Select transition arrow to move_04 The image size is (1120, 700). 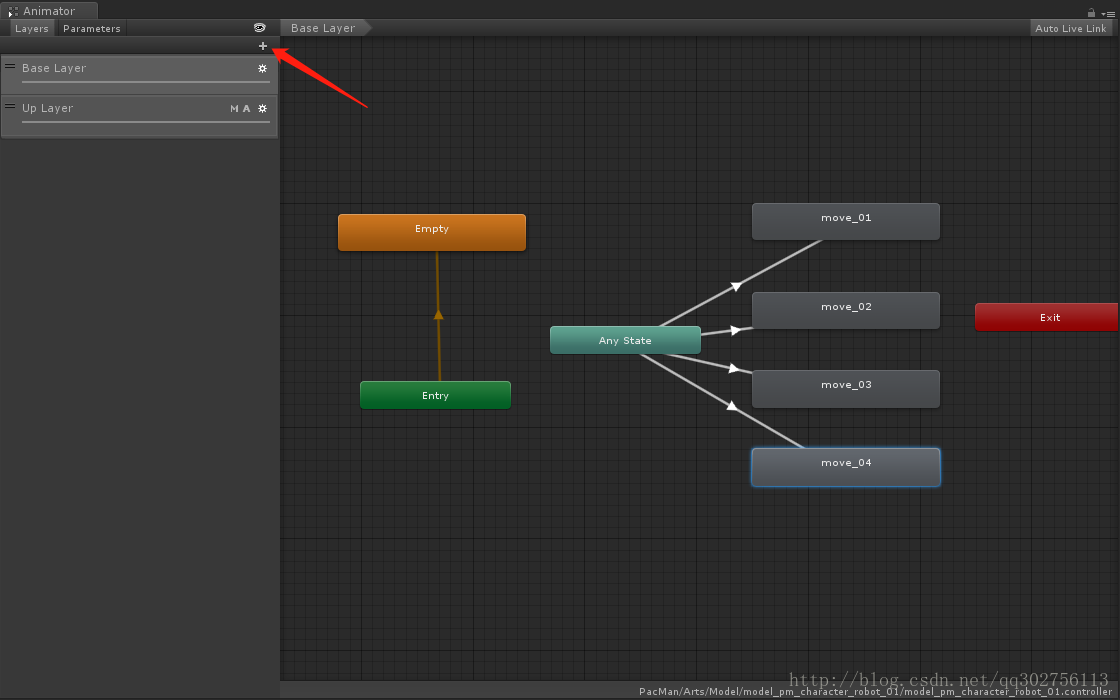[x=731, y=406]
